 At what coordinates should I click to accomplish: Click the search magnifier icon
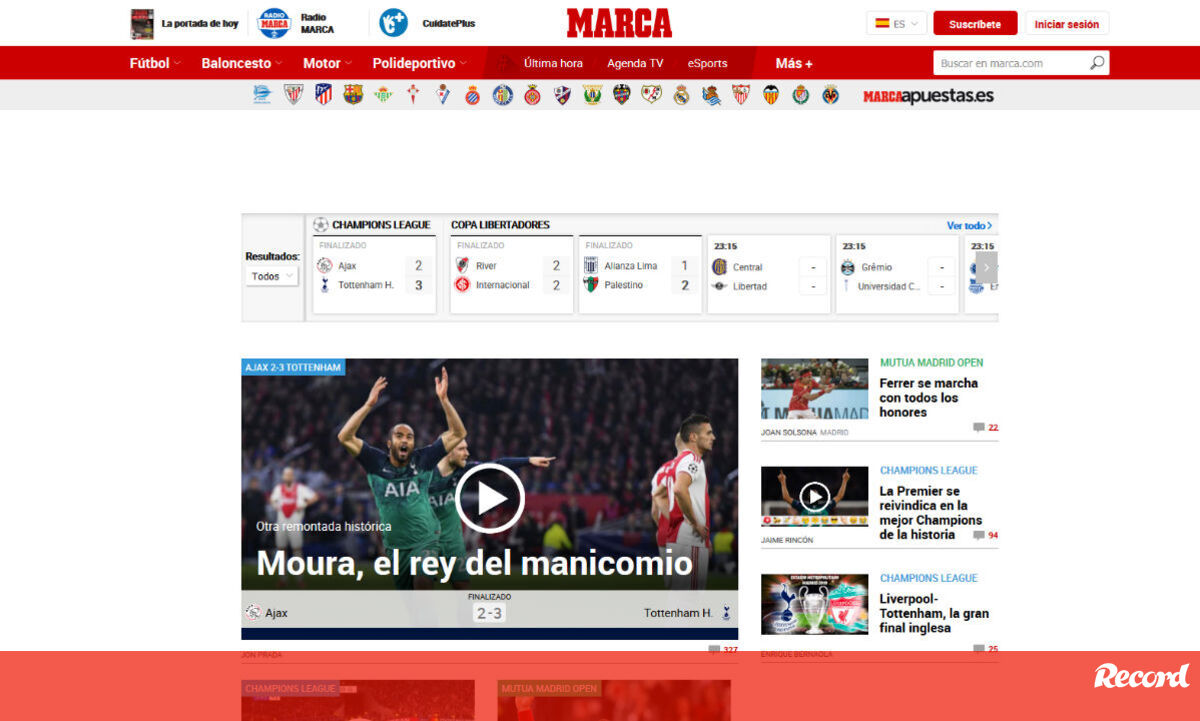(1097, 63)
